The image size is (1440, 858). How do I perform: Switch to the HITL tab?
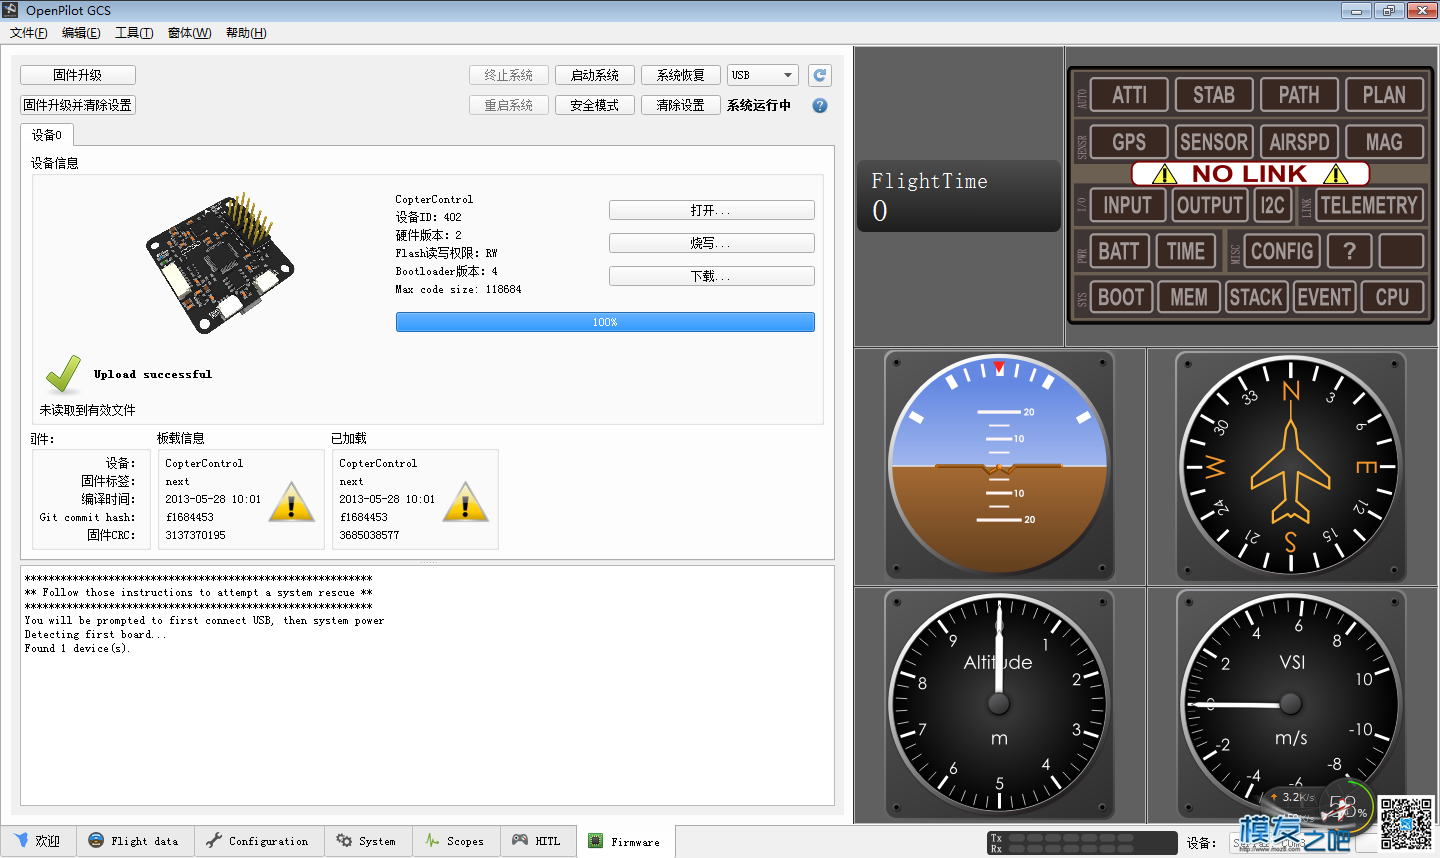click(x=538, y=841)
